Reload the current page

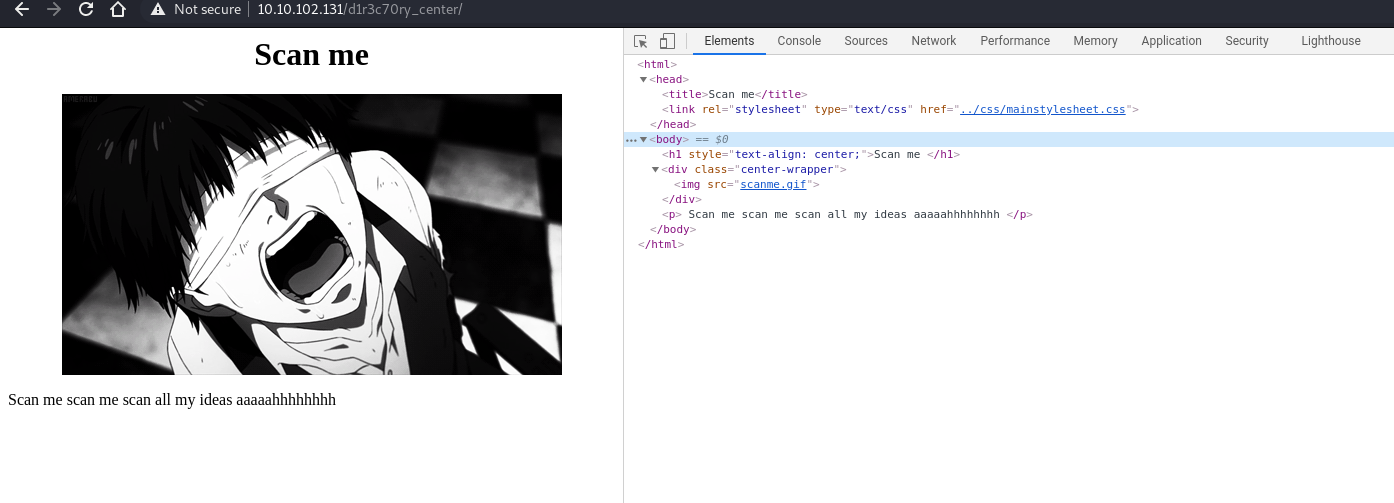tap(86, 10)
